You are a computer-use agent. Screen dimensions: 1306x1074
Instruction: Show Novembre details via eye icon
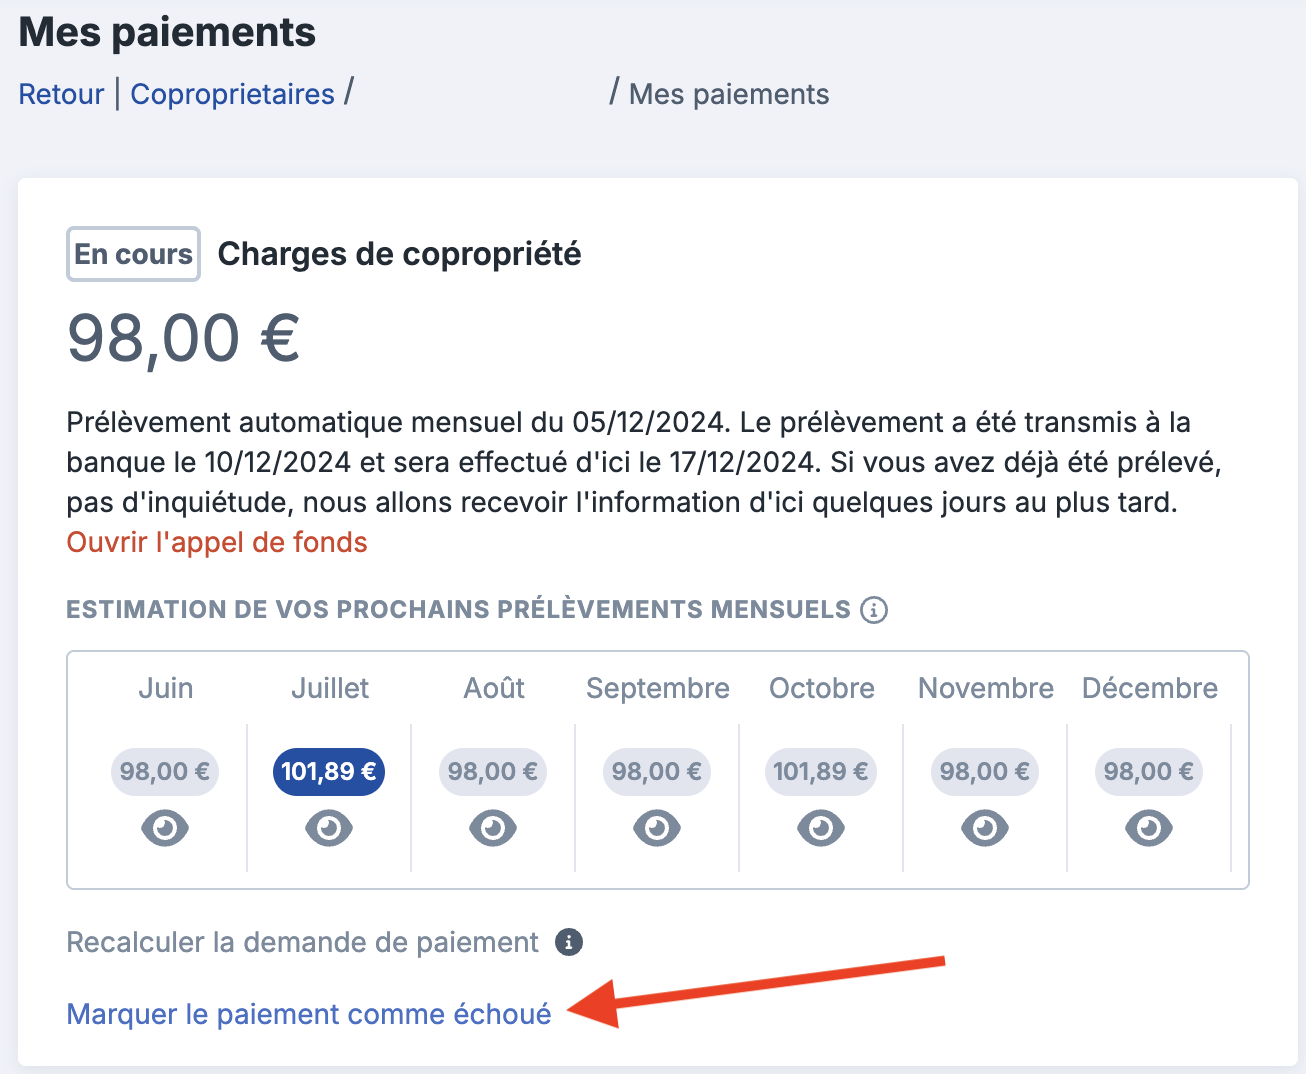(x=985, y=828)
